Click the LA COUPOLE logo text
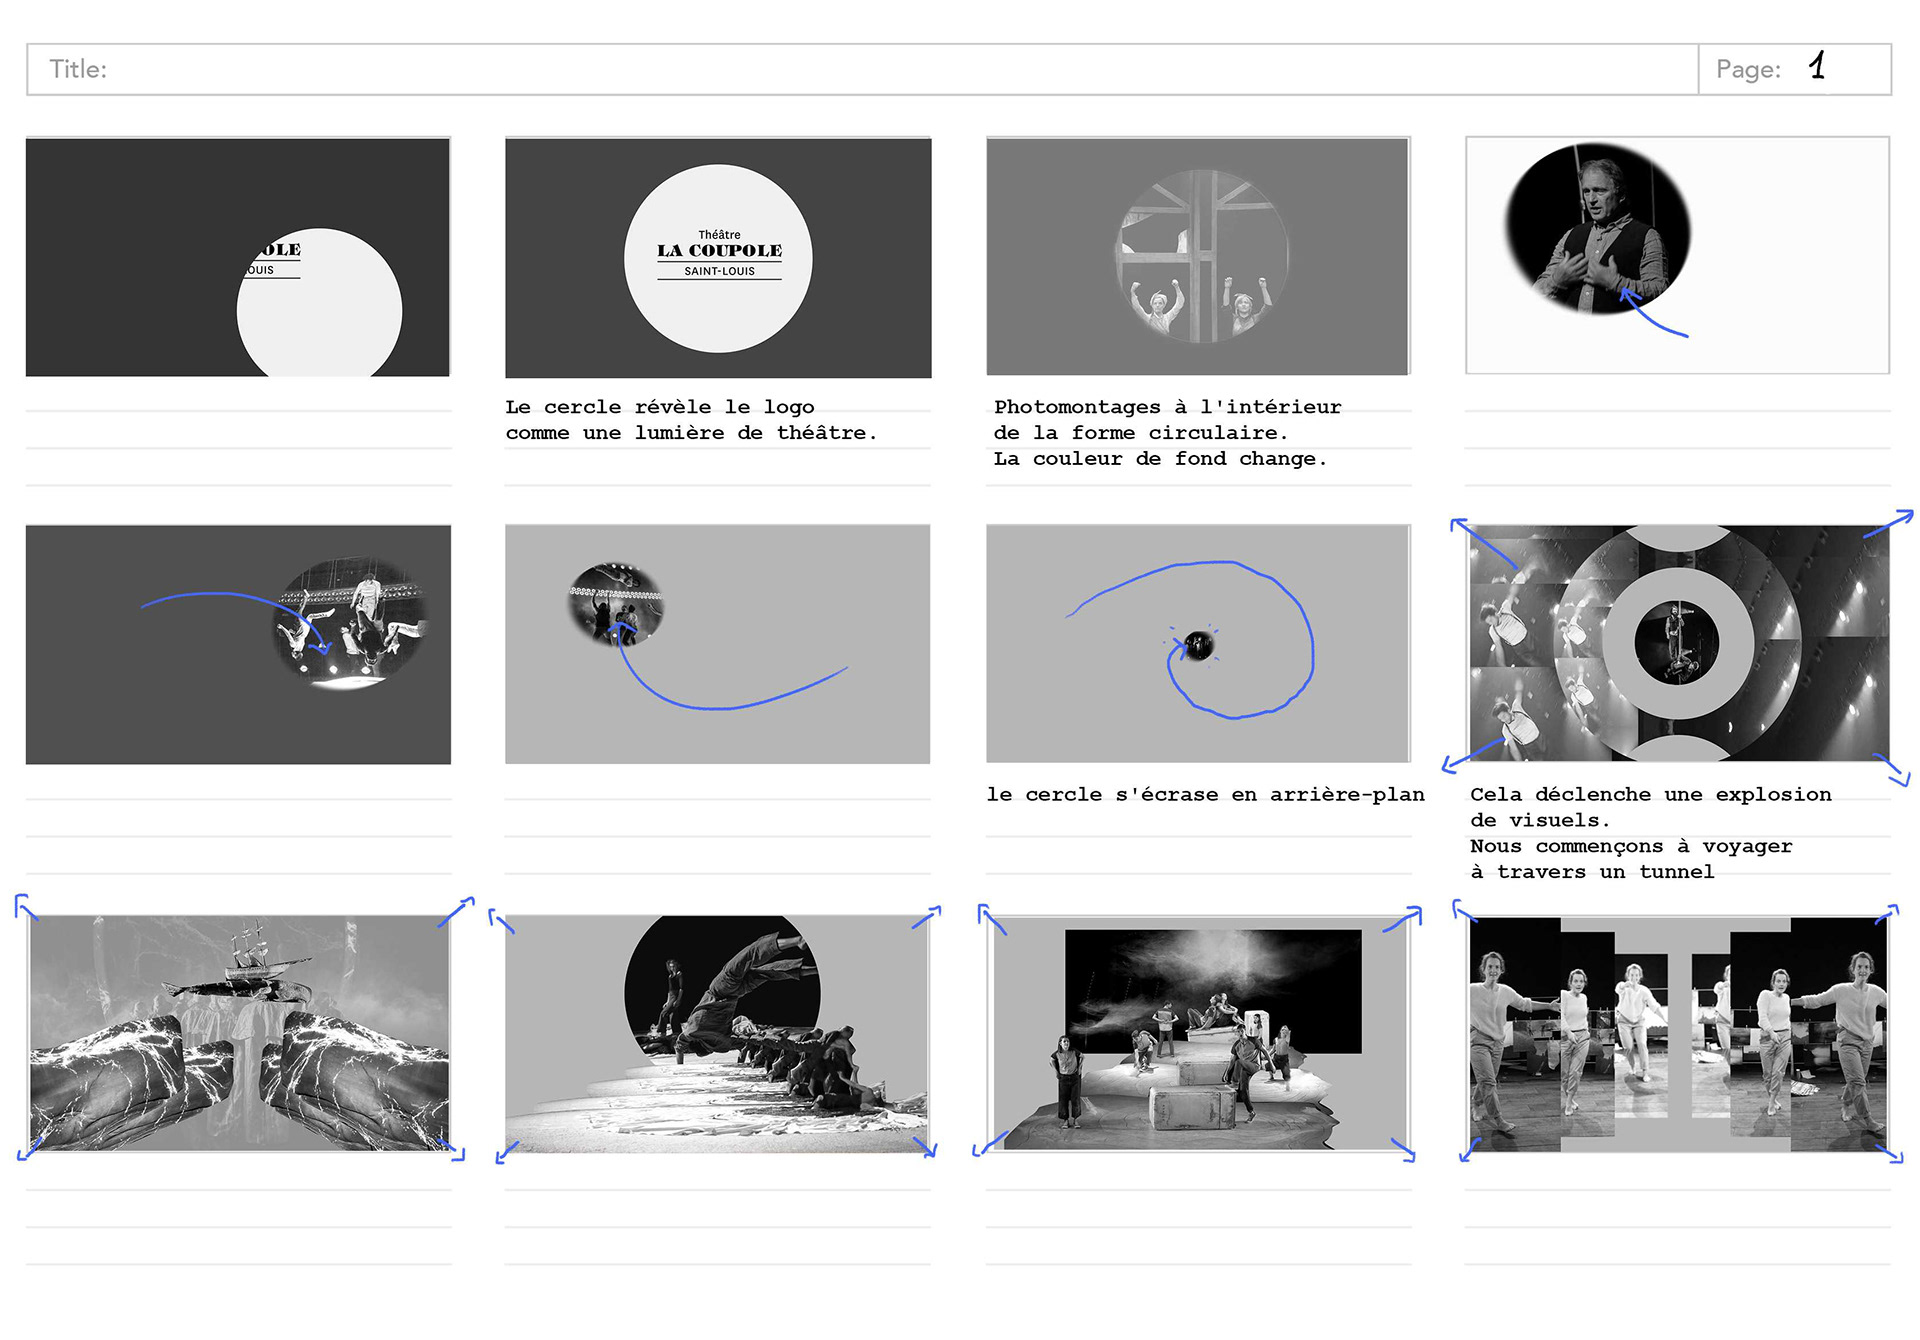The width and height of the screenshot is (1920, 1340). click(x=720, y=251)
